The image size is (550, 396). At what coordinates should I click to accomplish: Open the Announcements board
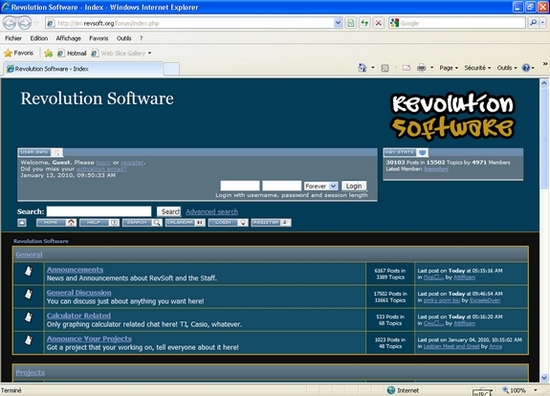coord(75,270)
